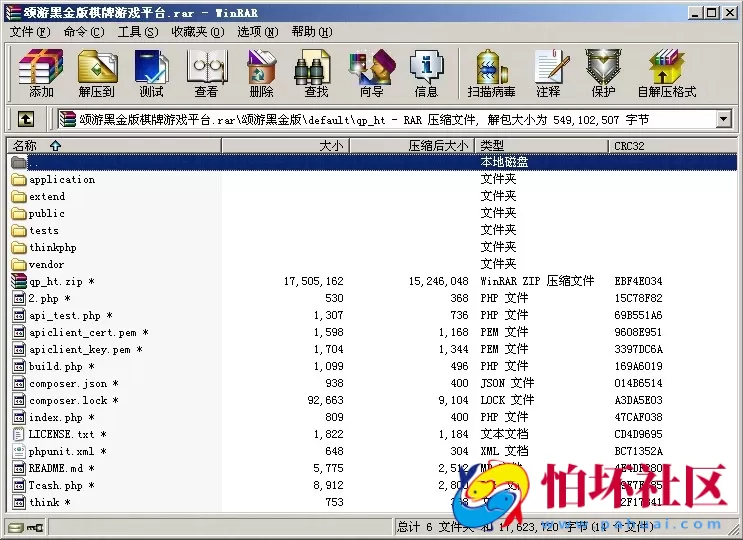The image size is (743, 540).
Task: Click the 'LOCK 文件' type cell
Action: click(507, 400)
